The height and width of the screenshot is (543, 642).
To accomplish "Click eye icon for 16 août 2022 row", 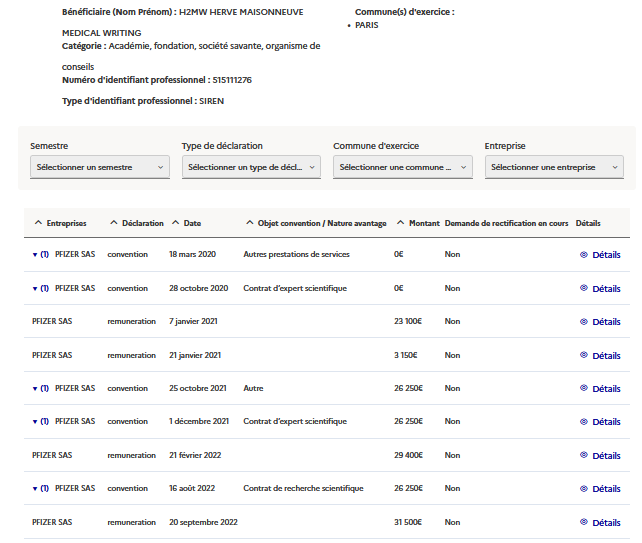I will click(x=584, y=489).
